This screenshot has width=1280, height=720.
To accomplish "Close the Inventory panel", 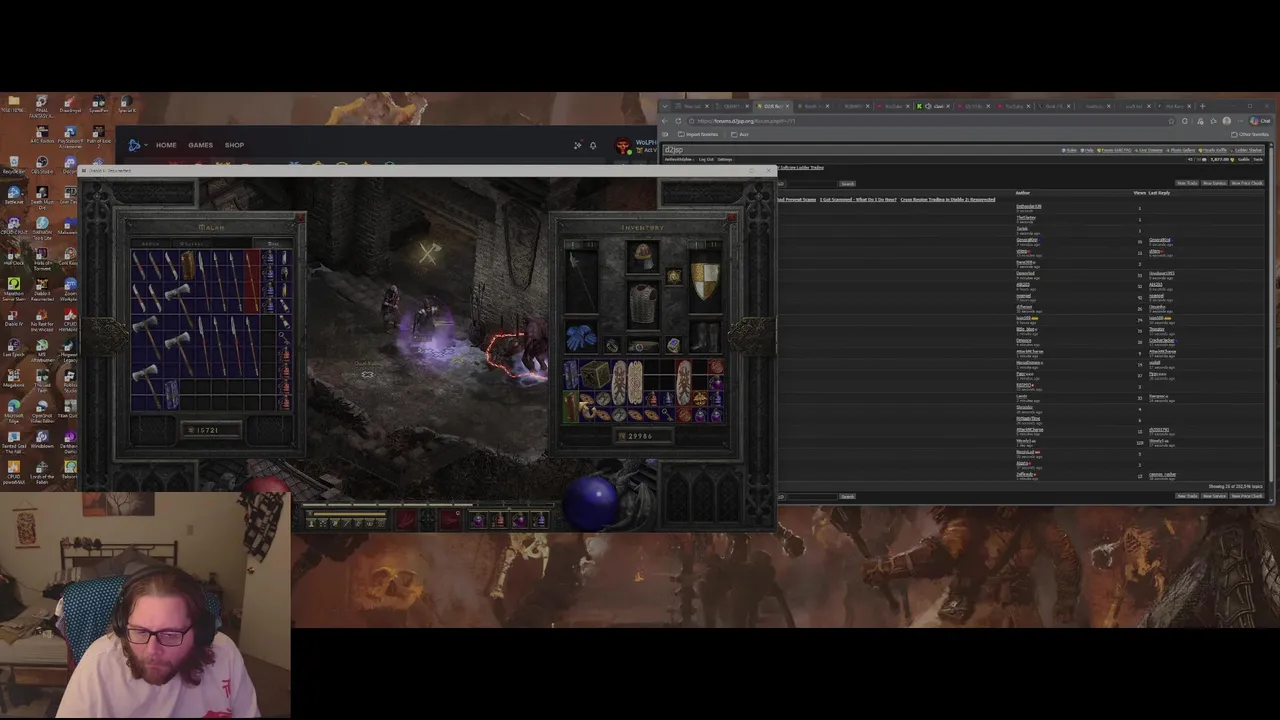I will pos(732,217).
